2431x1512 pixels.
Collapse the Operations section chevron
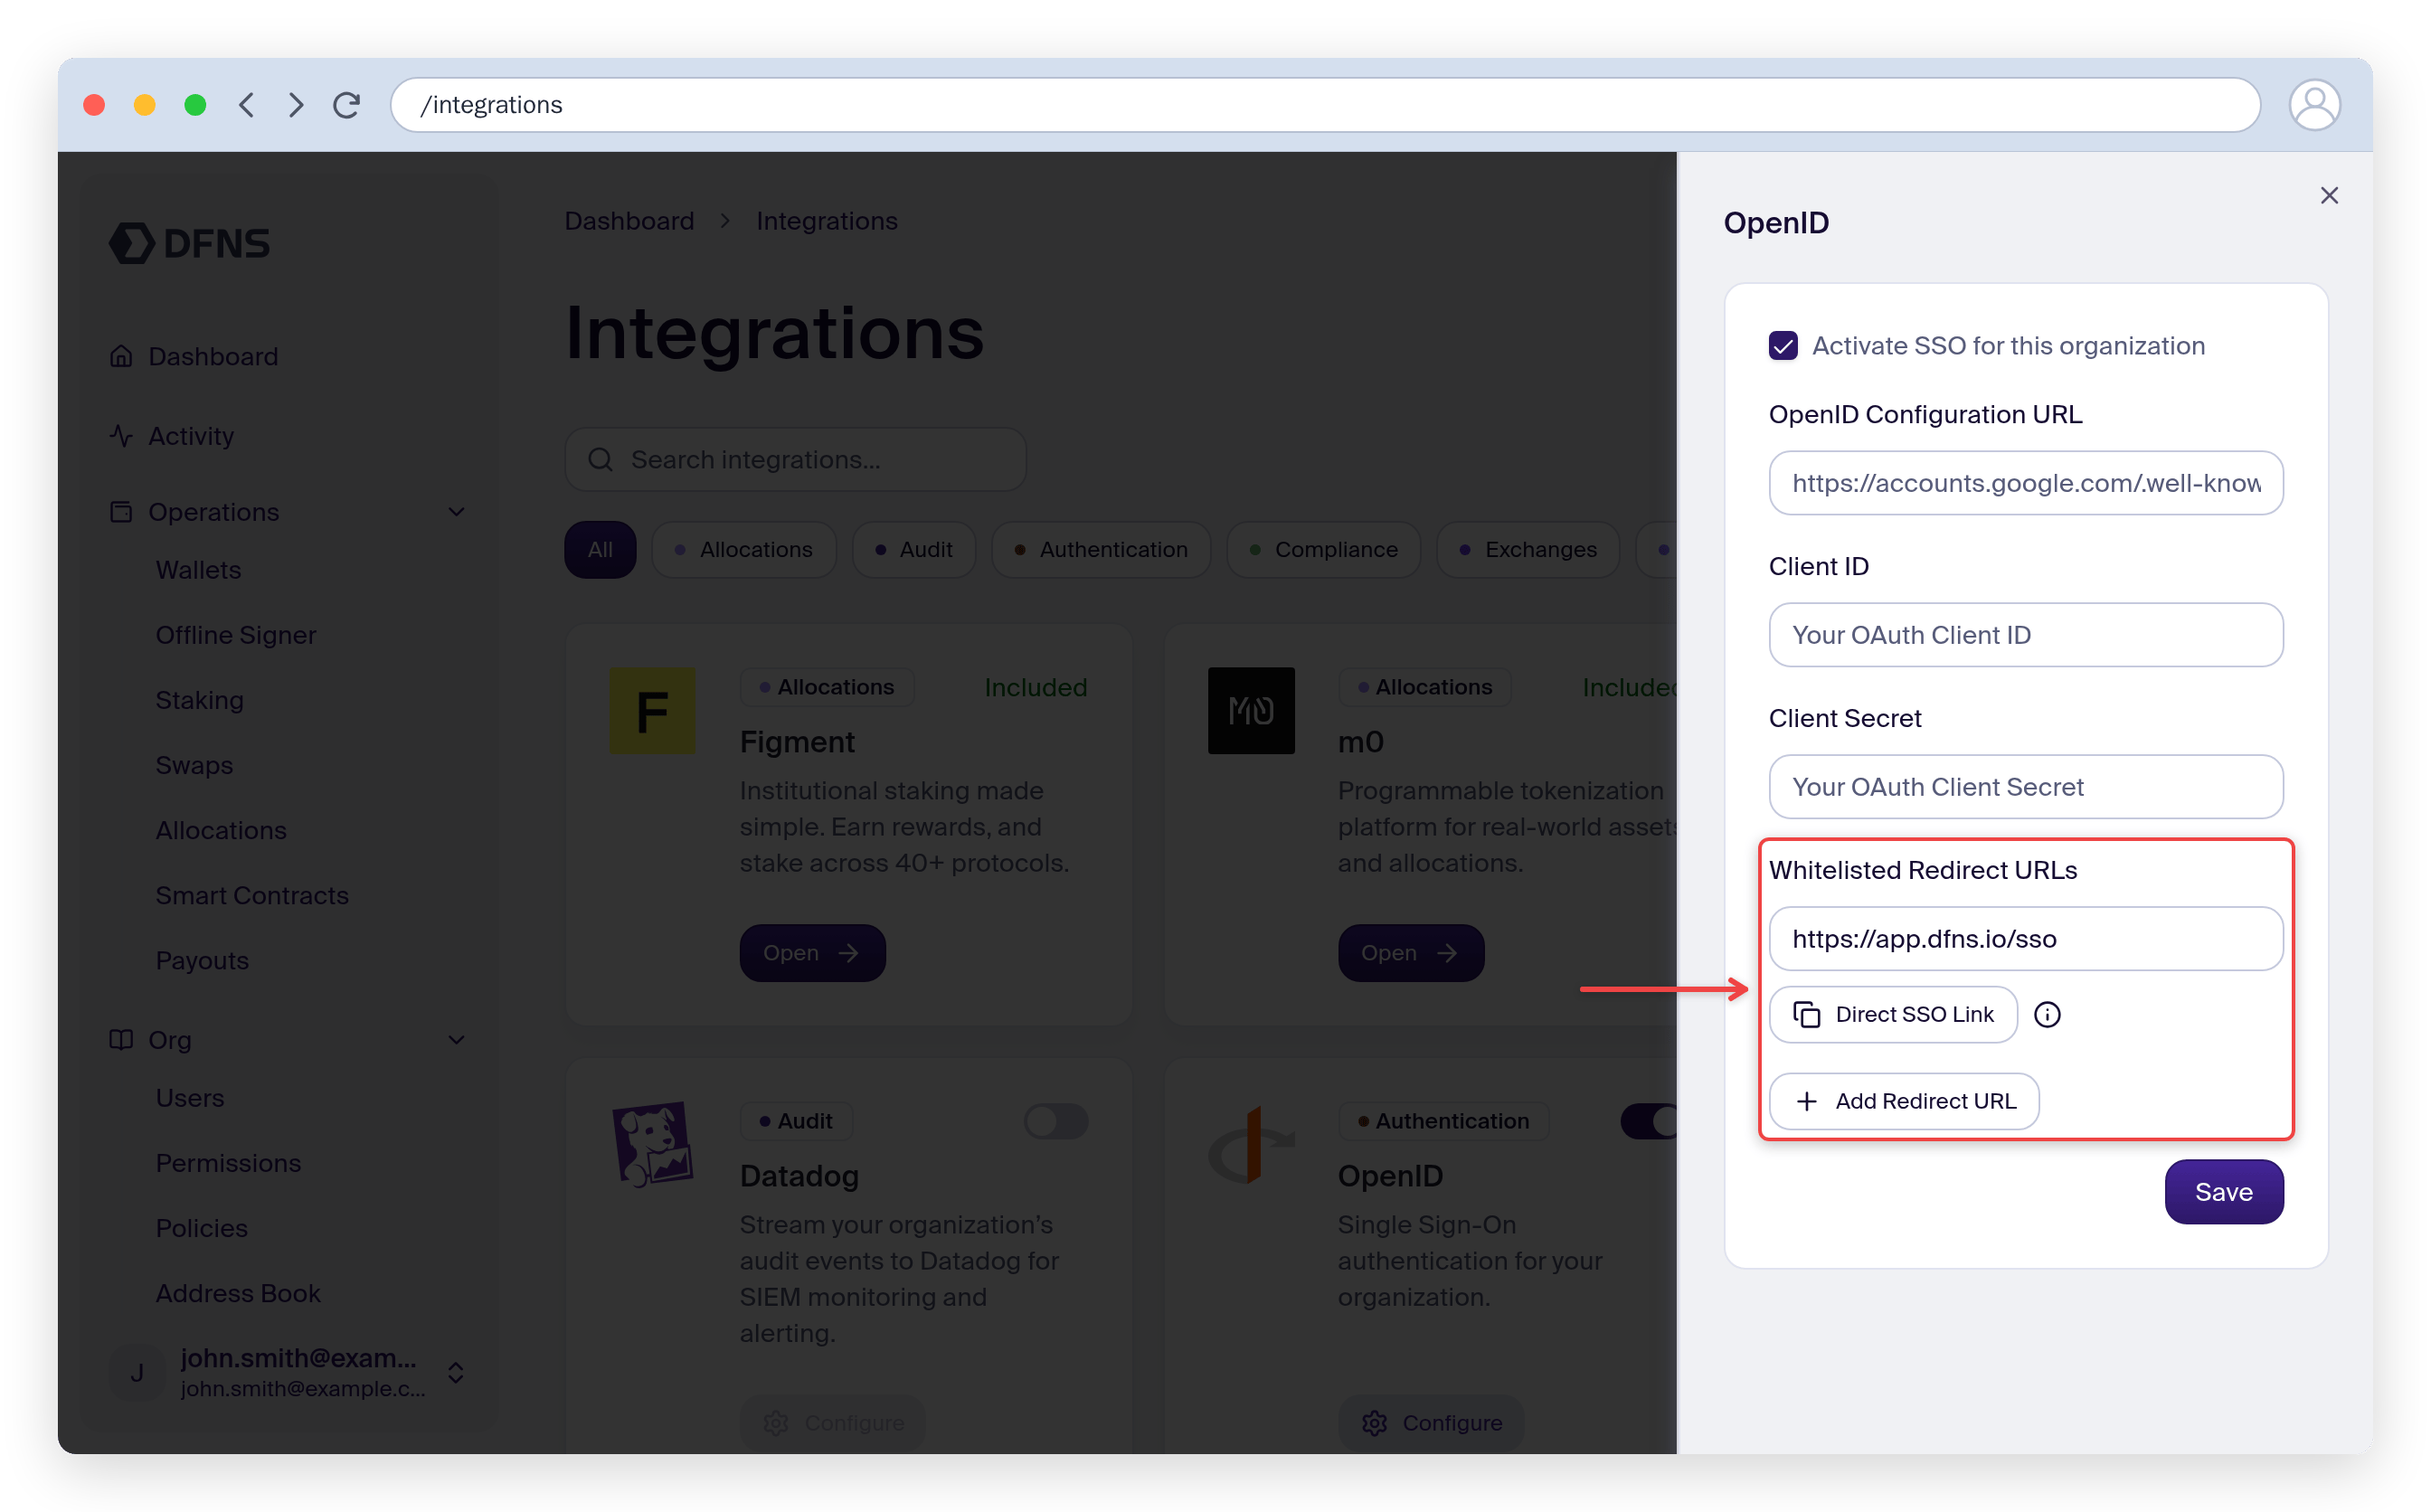pyautogui.click(x=456, y=512)
